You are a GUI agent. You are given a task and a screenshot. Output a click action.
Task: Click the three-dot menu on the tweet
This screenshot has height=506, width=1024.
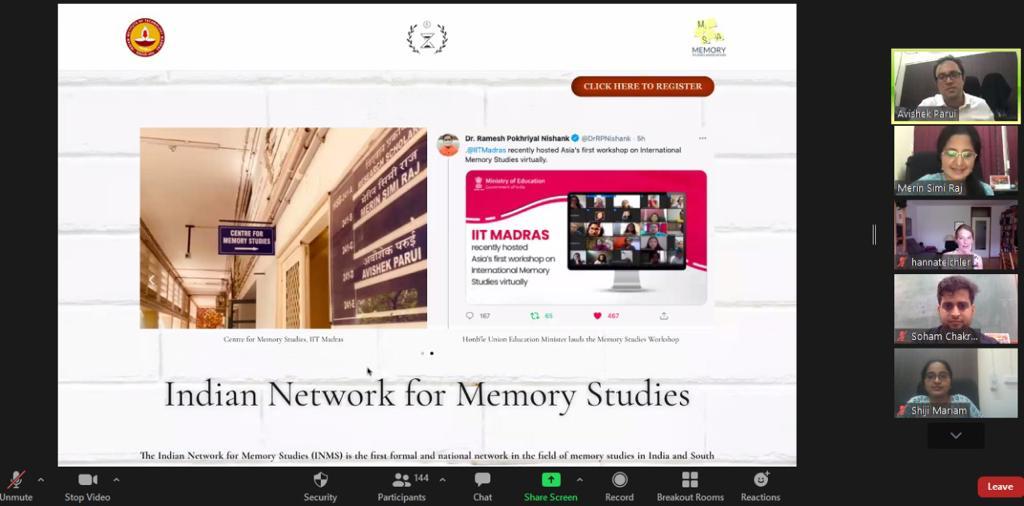click(x=702, y=138)
